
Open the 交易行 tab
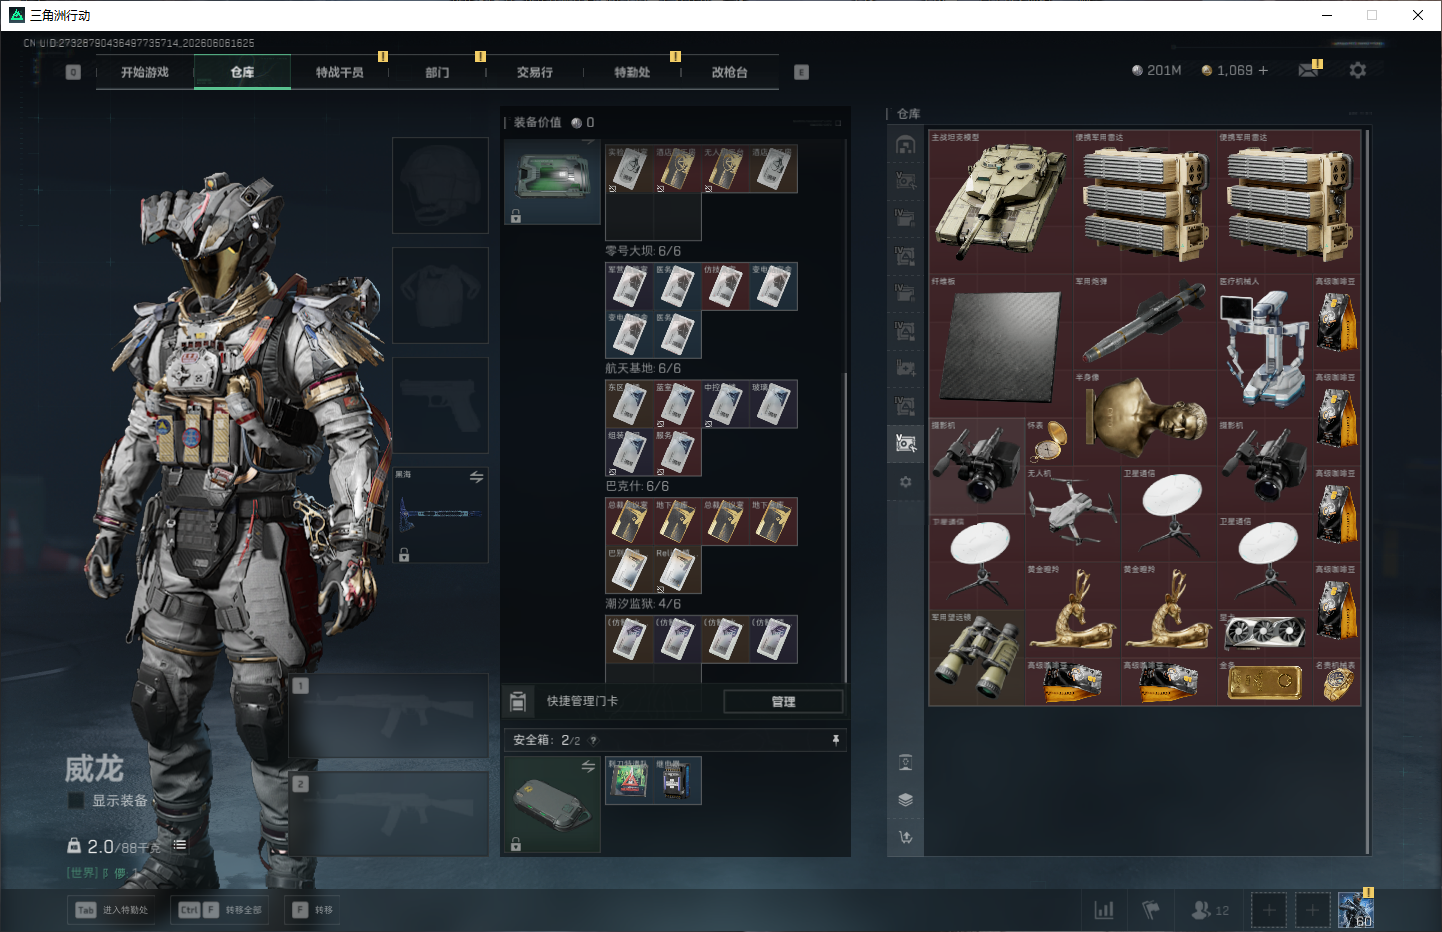535,72
